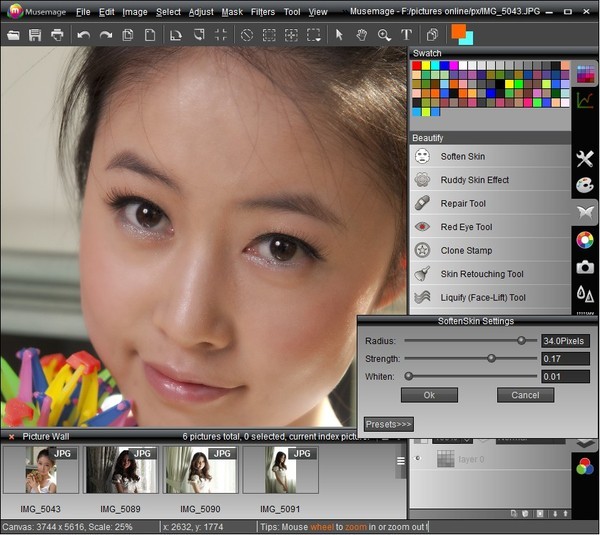The image size is (600, 535).
Task: Select the magnifier zoom tool
Action: (x=384, y=35)
